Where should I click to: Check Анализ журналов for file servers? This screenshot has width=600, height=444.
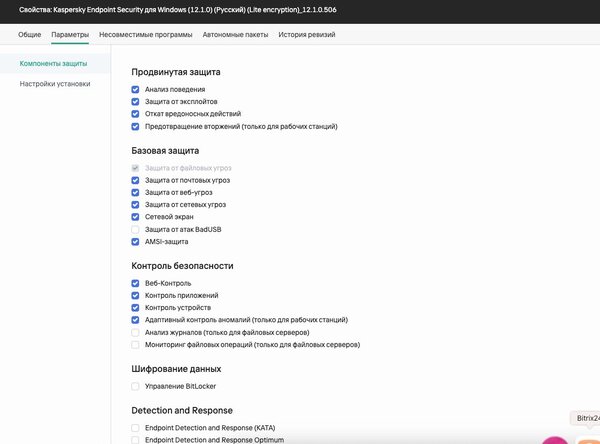(x=135, y=332)
